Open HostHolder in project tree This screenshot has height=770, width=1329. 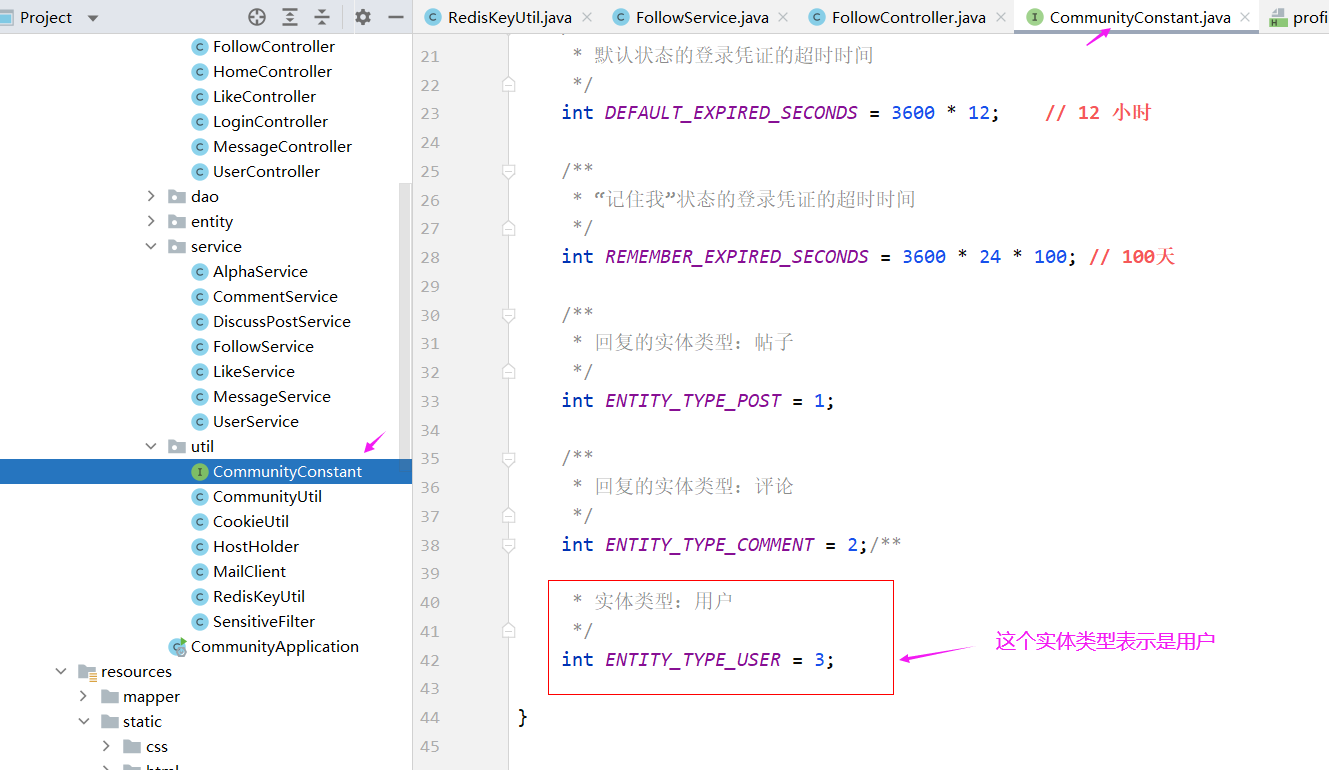[x=256, y=546]
